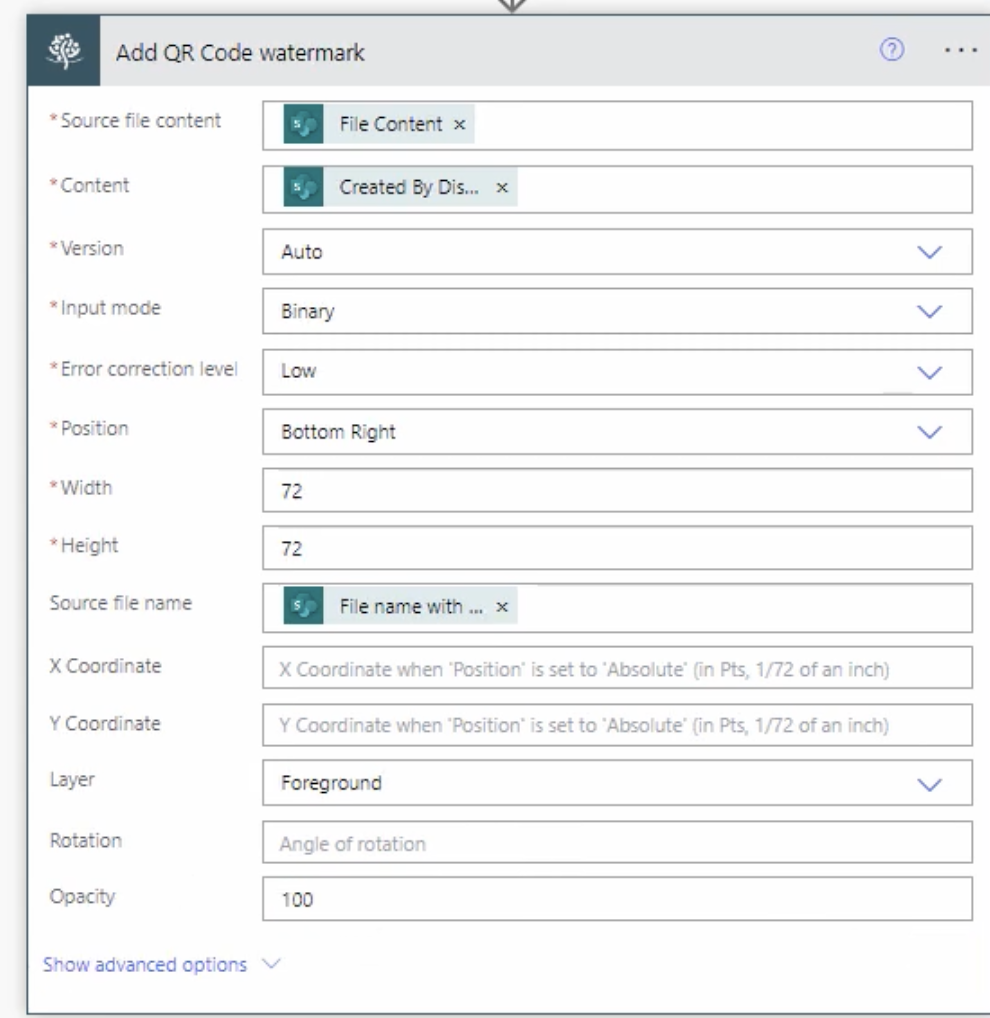Click the Rotation angle field
Screen dimensions: 990x1018
(x=616, y=843)
